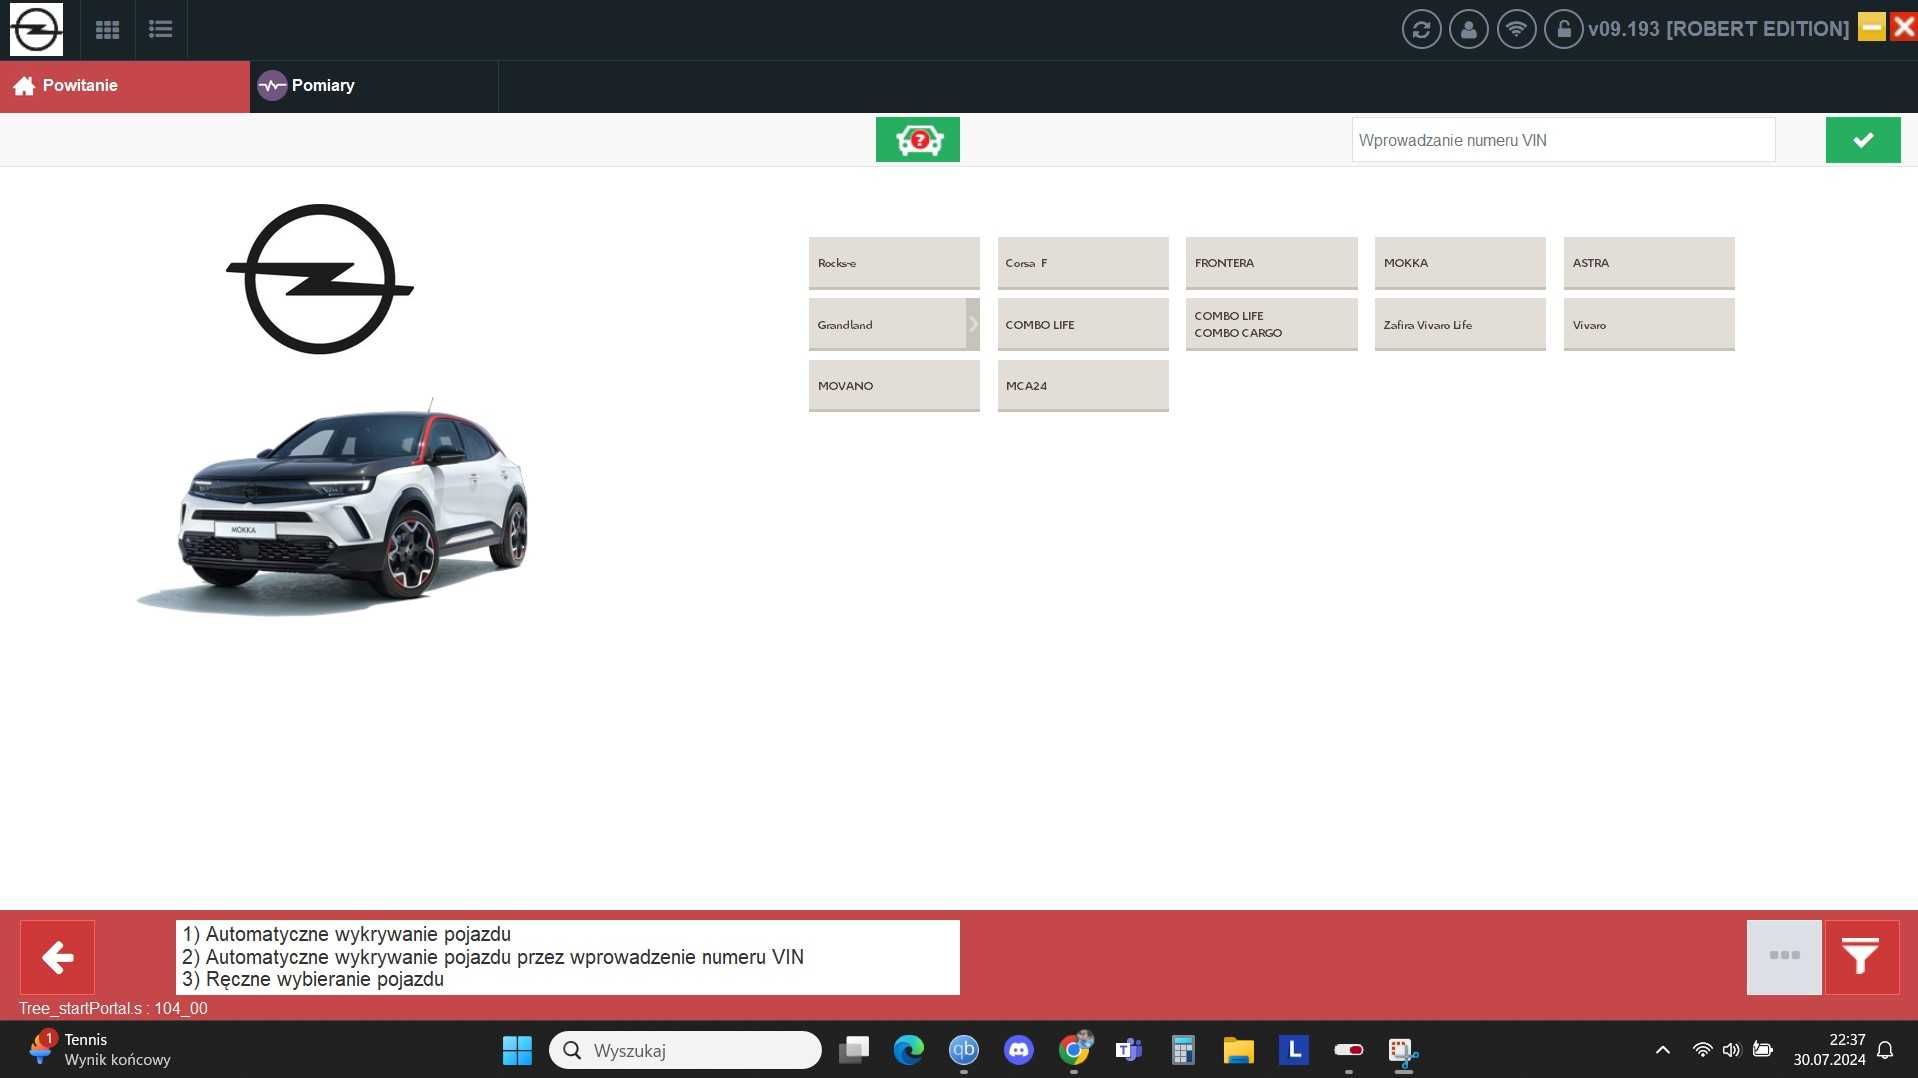Open the diagnostic app taskbar icon

pyautogui.click(x=1403, y=1050)
